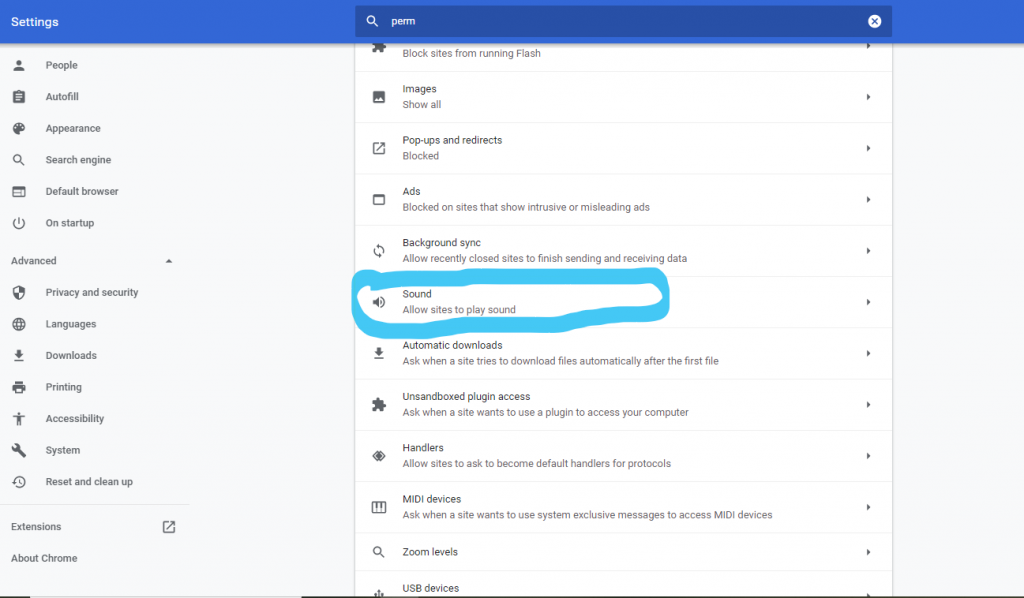
Task: Click into the settings search box
Action: 620,21
